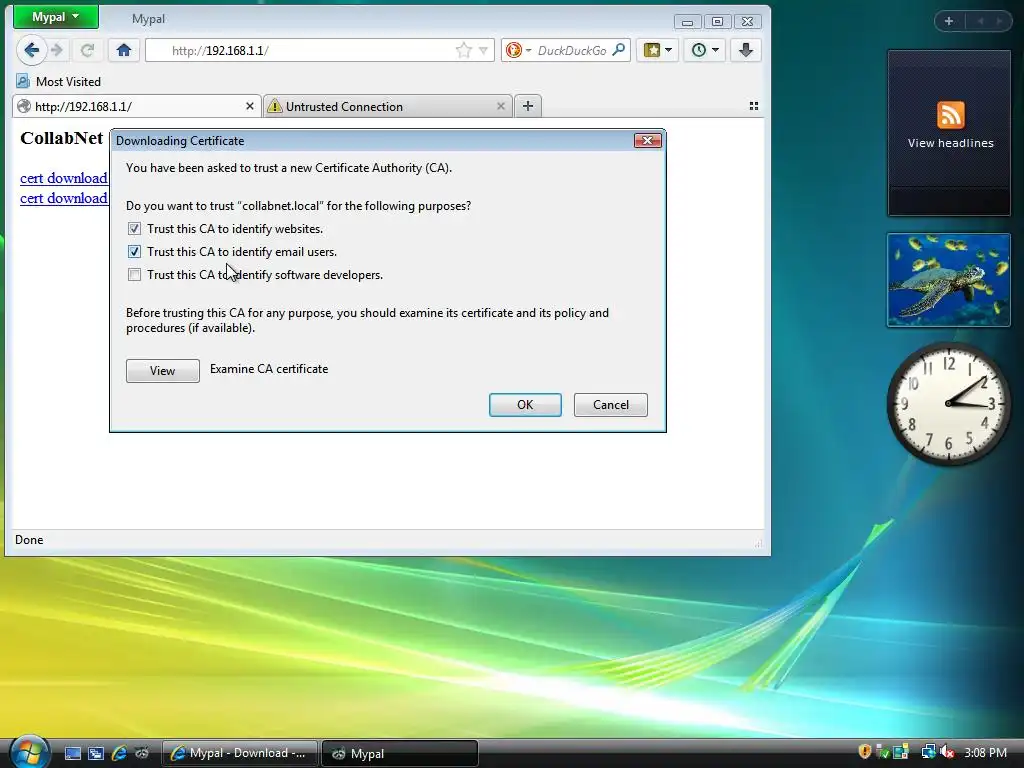This screenshot has height=768, width=1024.
Task: Click the Forward navigation arrow
Action: point(58,50)
